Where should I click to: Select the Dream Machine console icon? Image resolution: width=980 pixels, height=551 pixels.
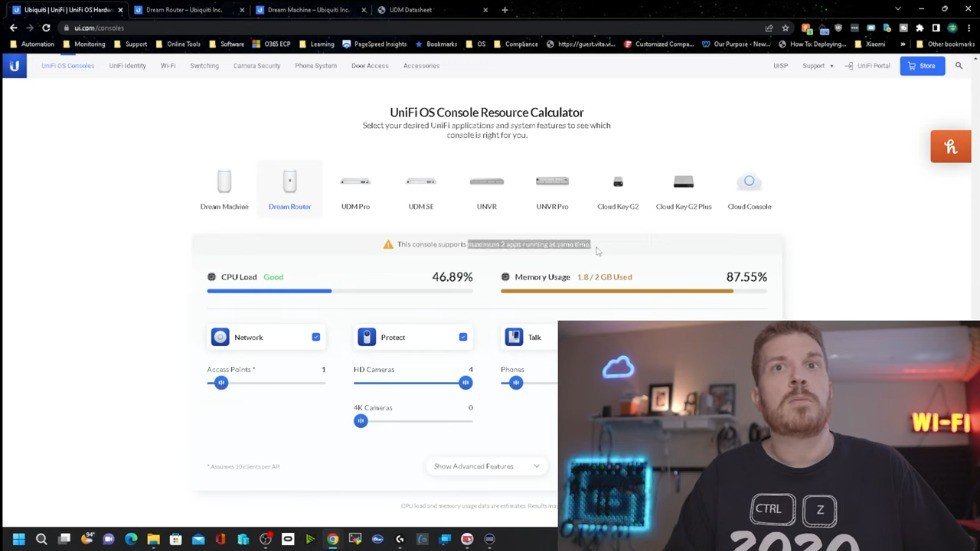(224, 181)
